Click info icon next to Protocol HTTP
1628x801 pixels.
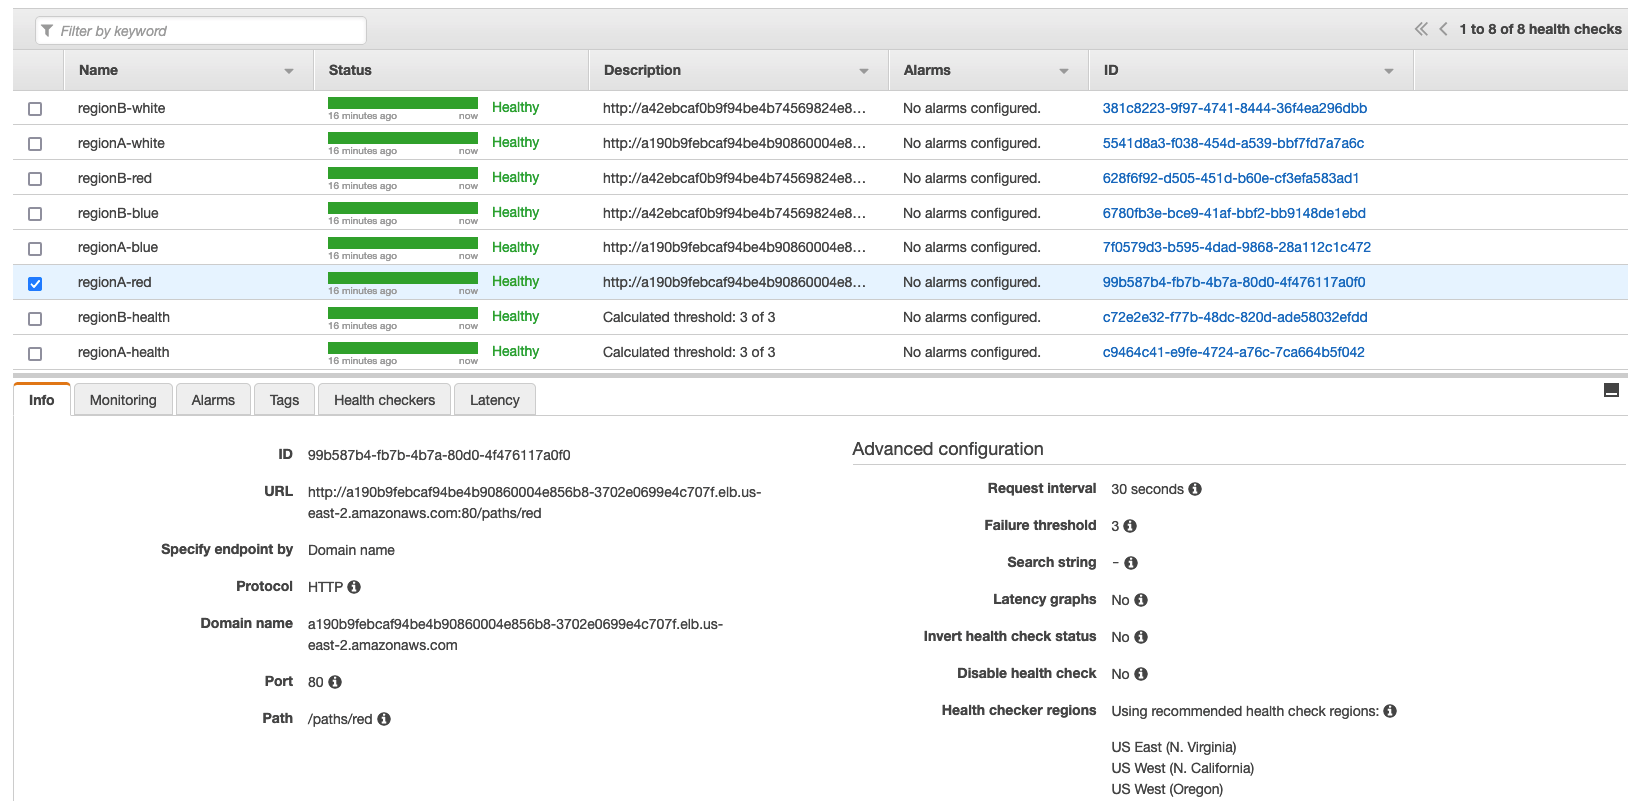[354, 587]
